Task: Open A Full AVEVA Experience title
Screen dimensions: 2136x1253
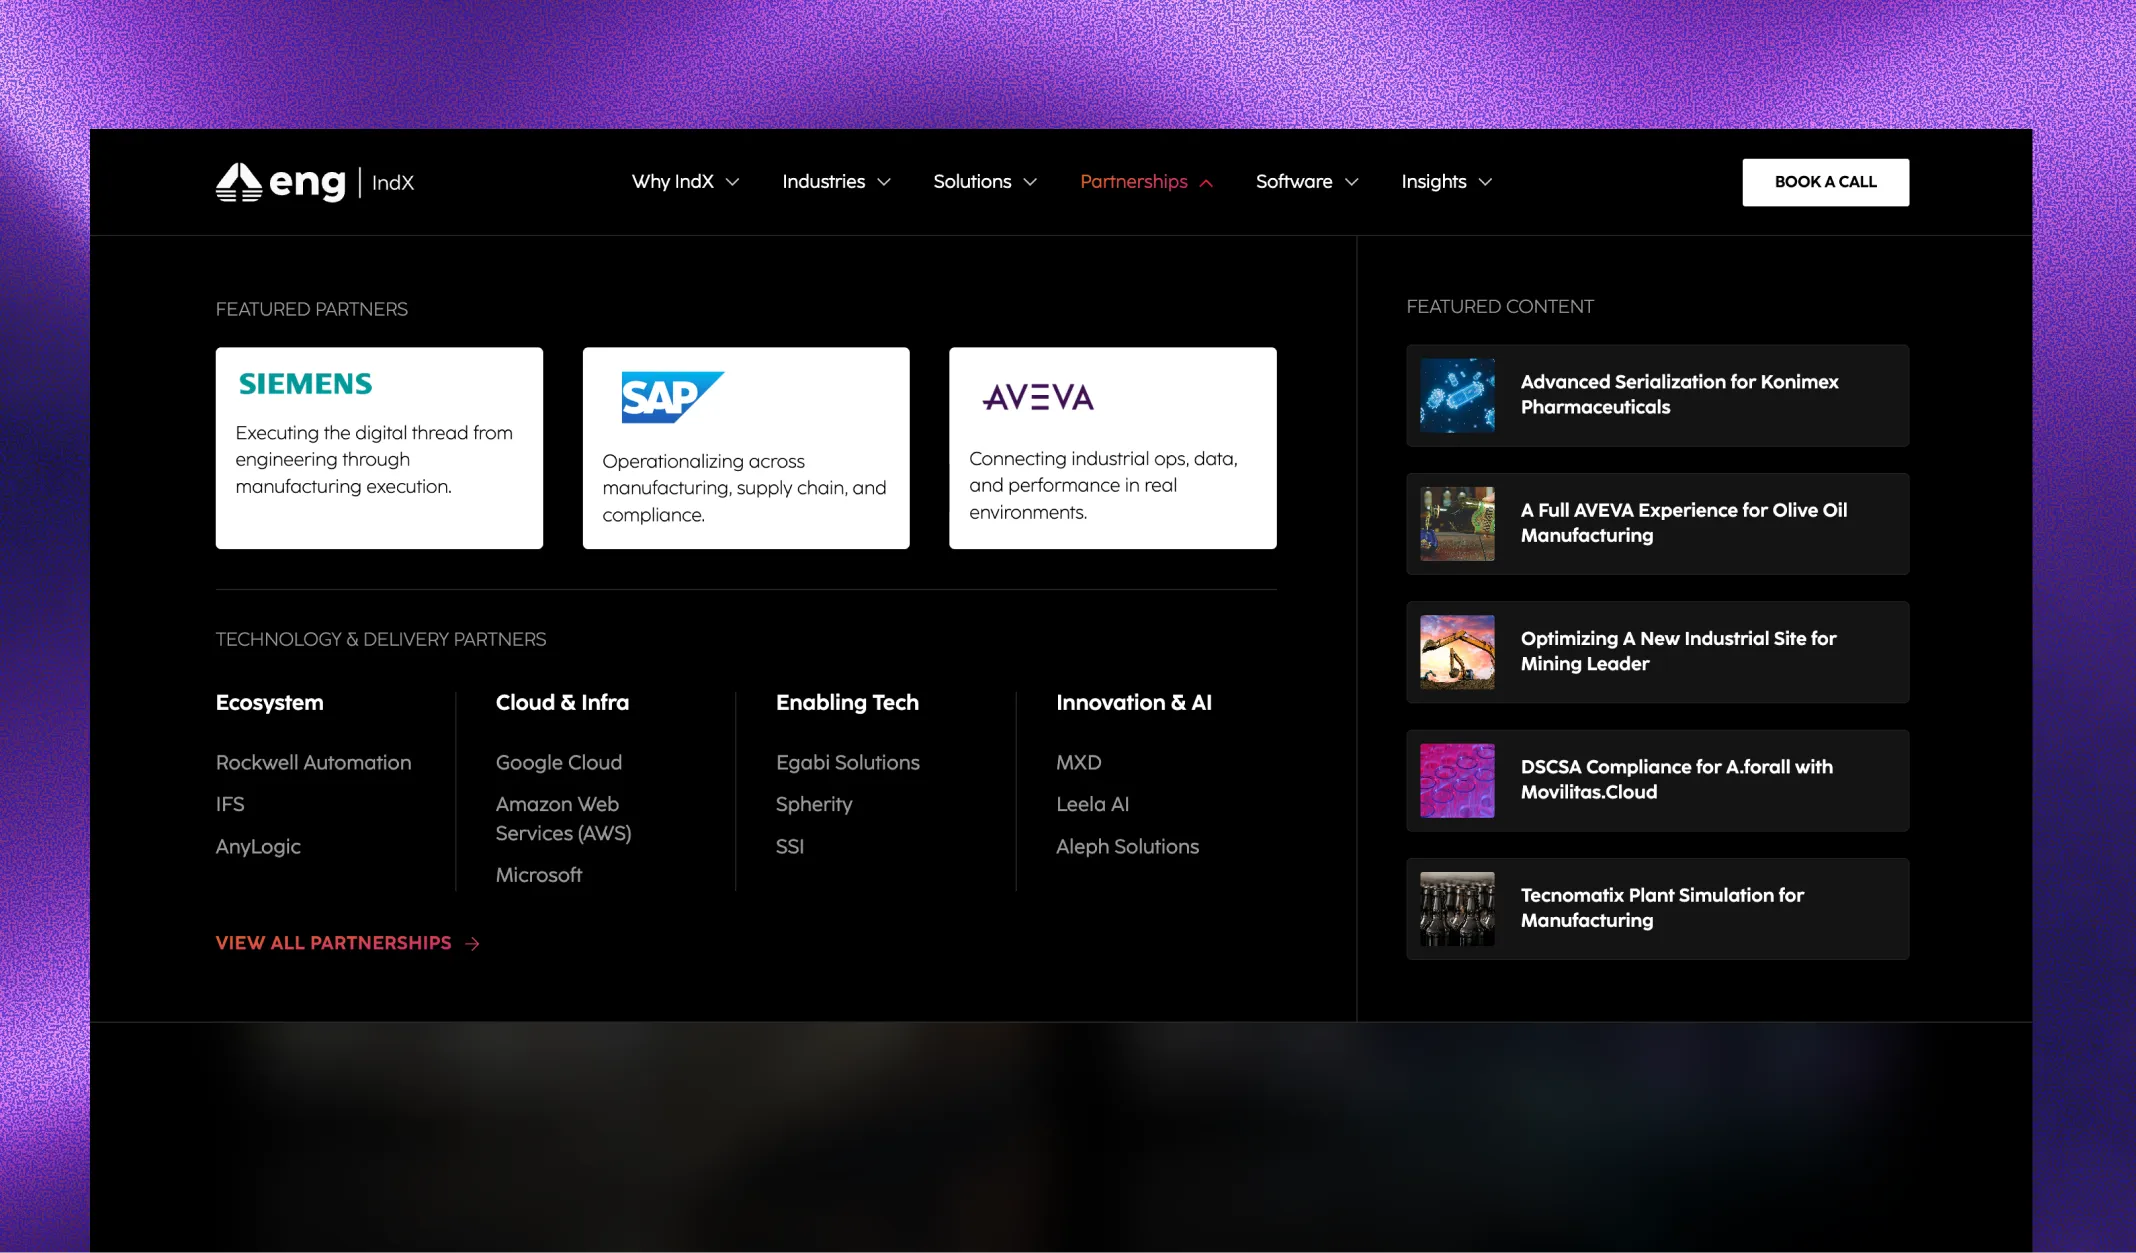Action: click(x=1684, y=522)
